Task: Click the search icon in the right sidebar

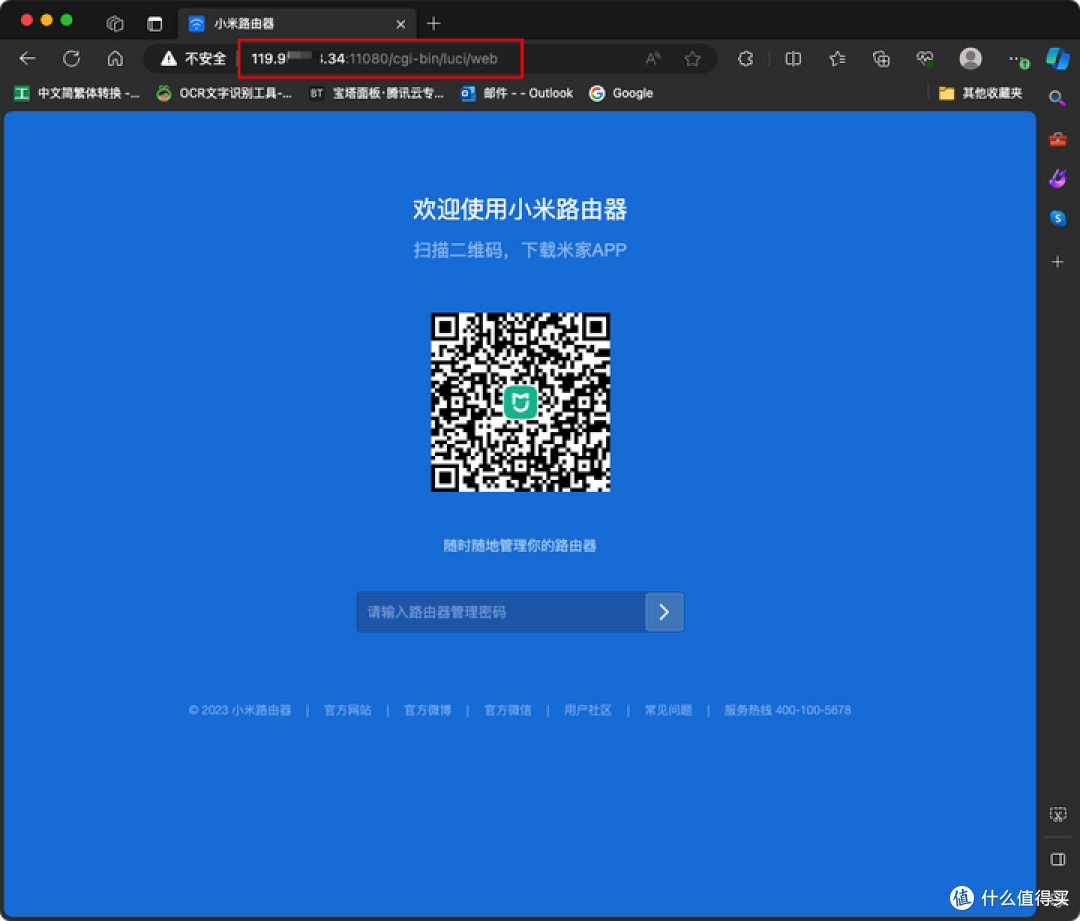Action: (x=1058, y=98)
